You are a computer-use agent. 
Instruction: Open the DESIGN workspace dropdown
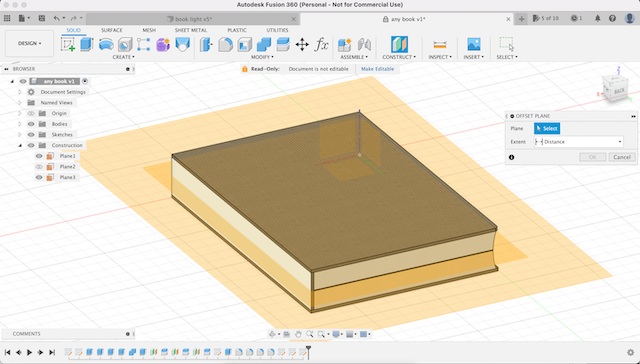tap(29, 43)
